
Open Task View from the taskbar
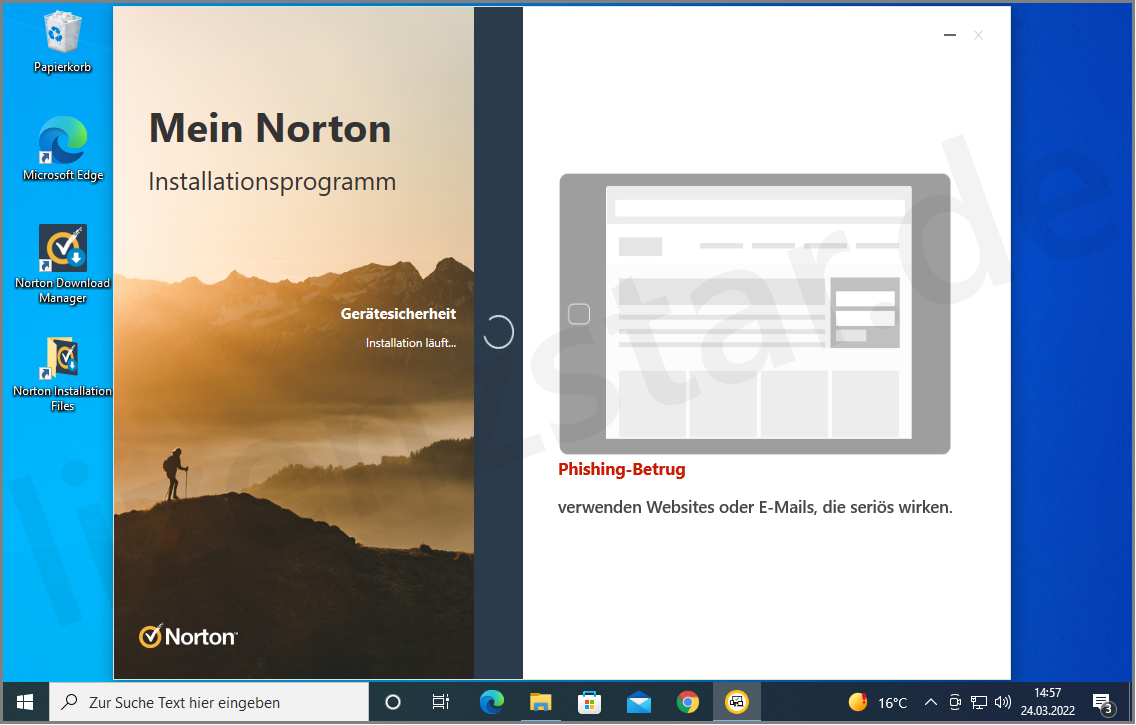(x=440, y=703)
